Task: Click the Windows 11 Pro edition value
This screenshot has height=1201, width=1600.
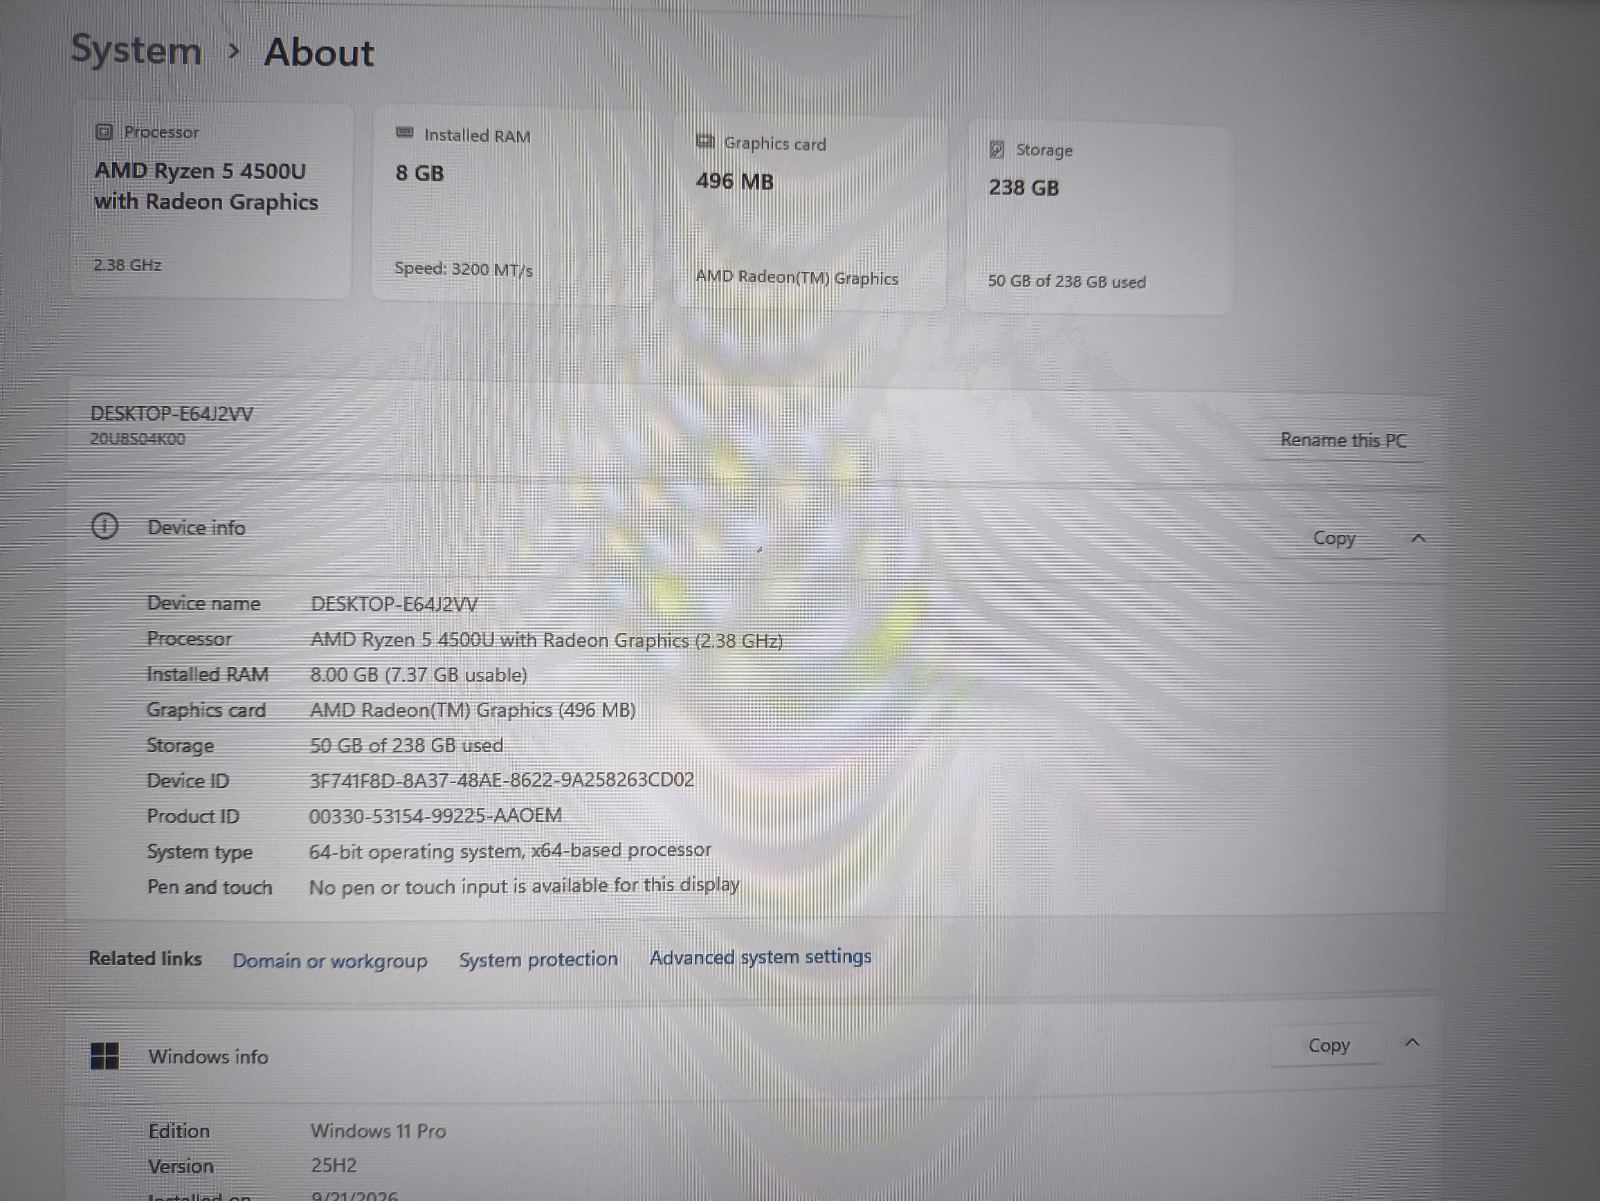Action: (378, 1131)
